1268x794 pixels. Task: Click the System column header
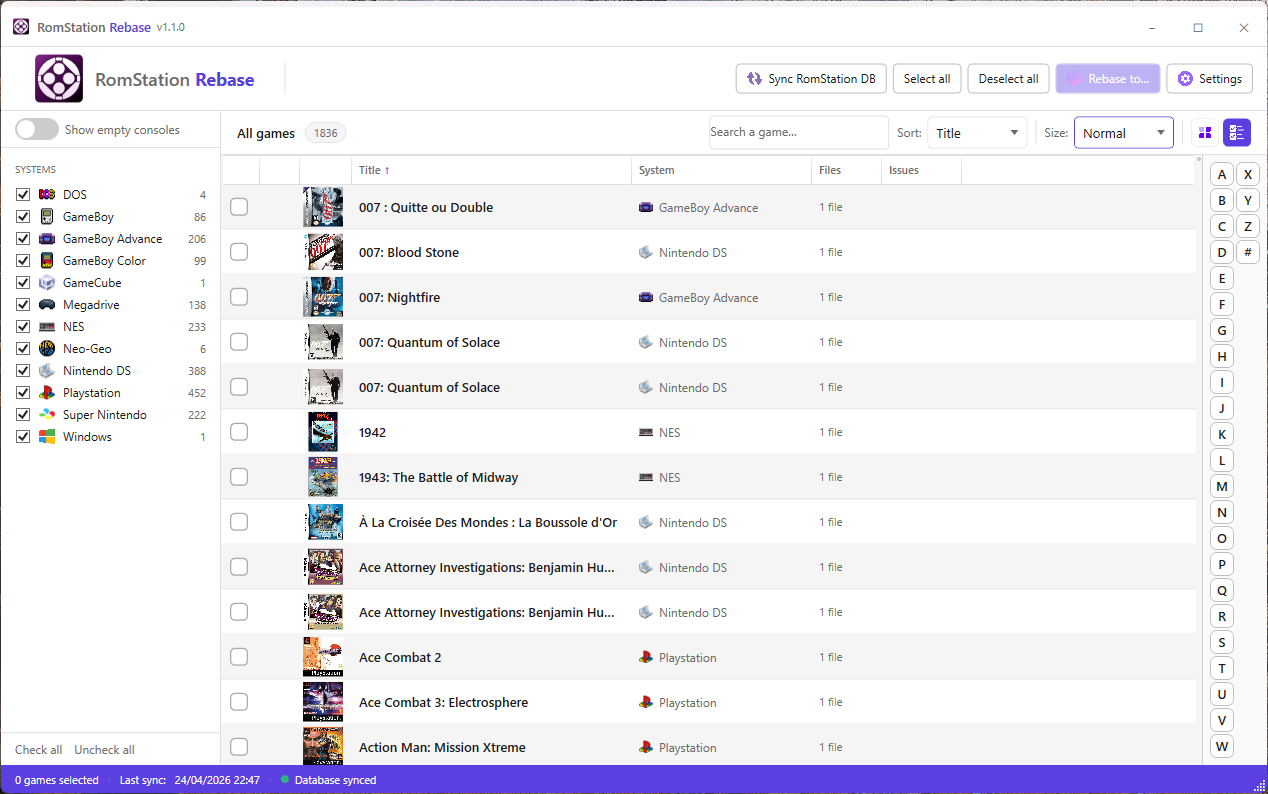click(x=657, y=170)
